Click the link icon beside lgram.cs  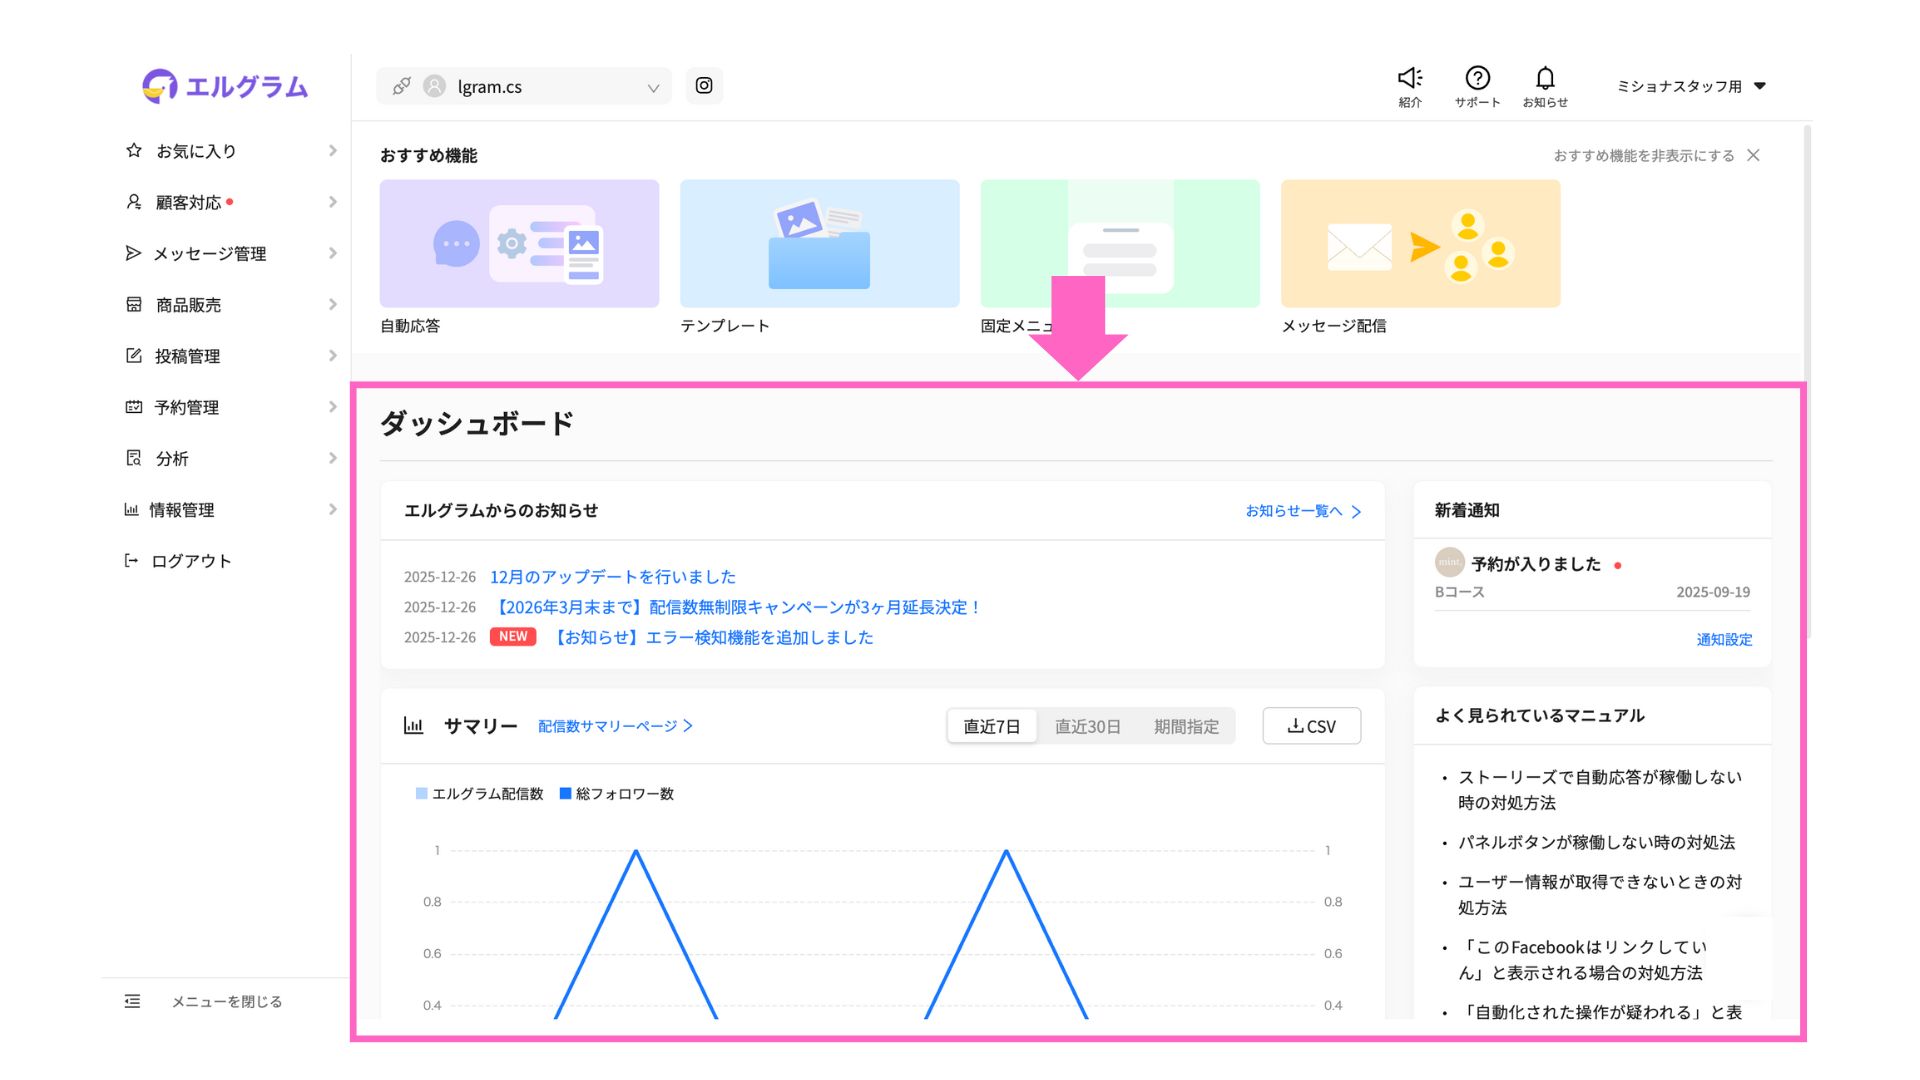(x=401, y=86)
